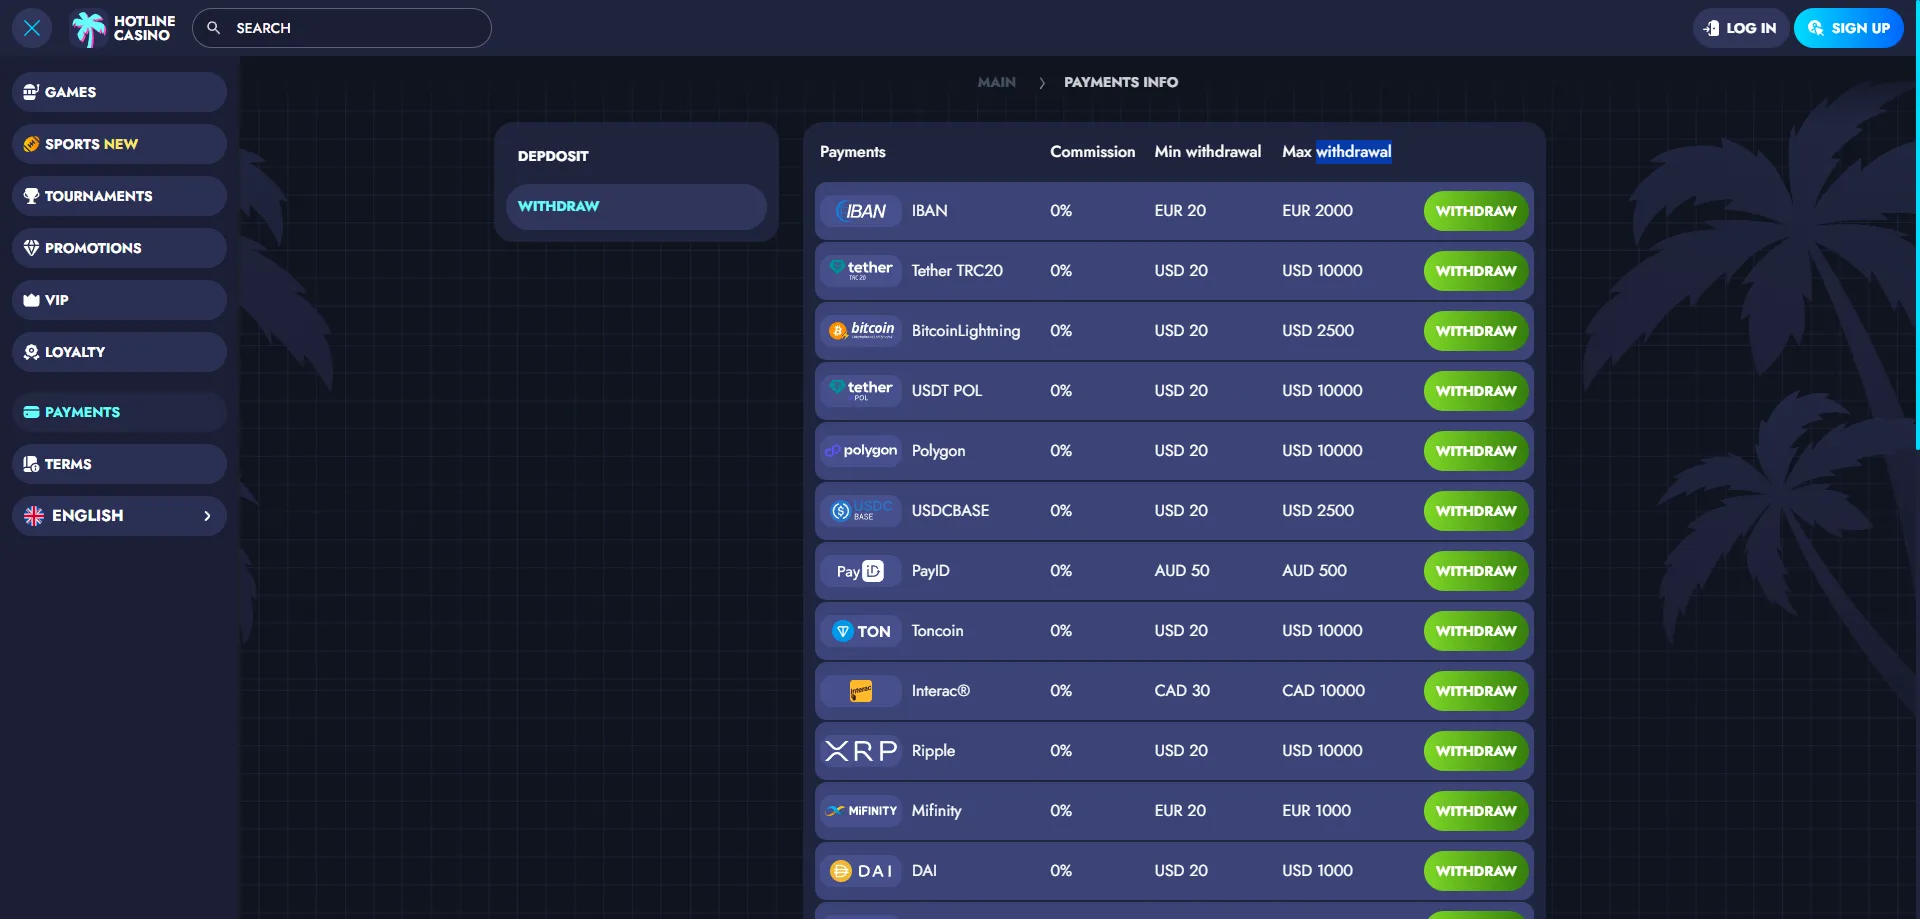The width and height of the screenshot is (1920, 919).
Task: Withdraw using DAI
Action: pos(1476,871)
